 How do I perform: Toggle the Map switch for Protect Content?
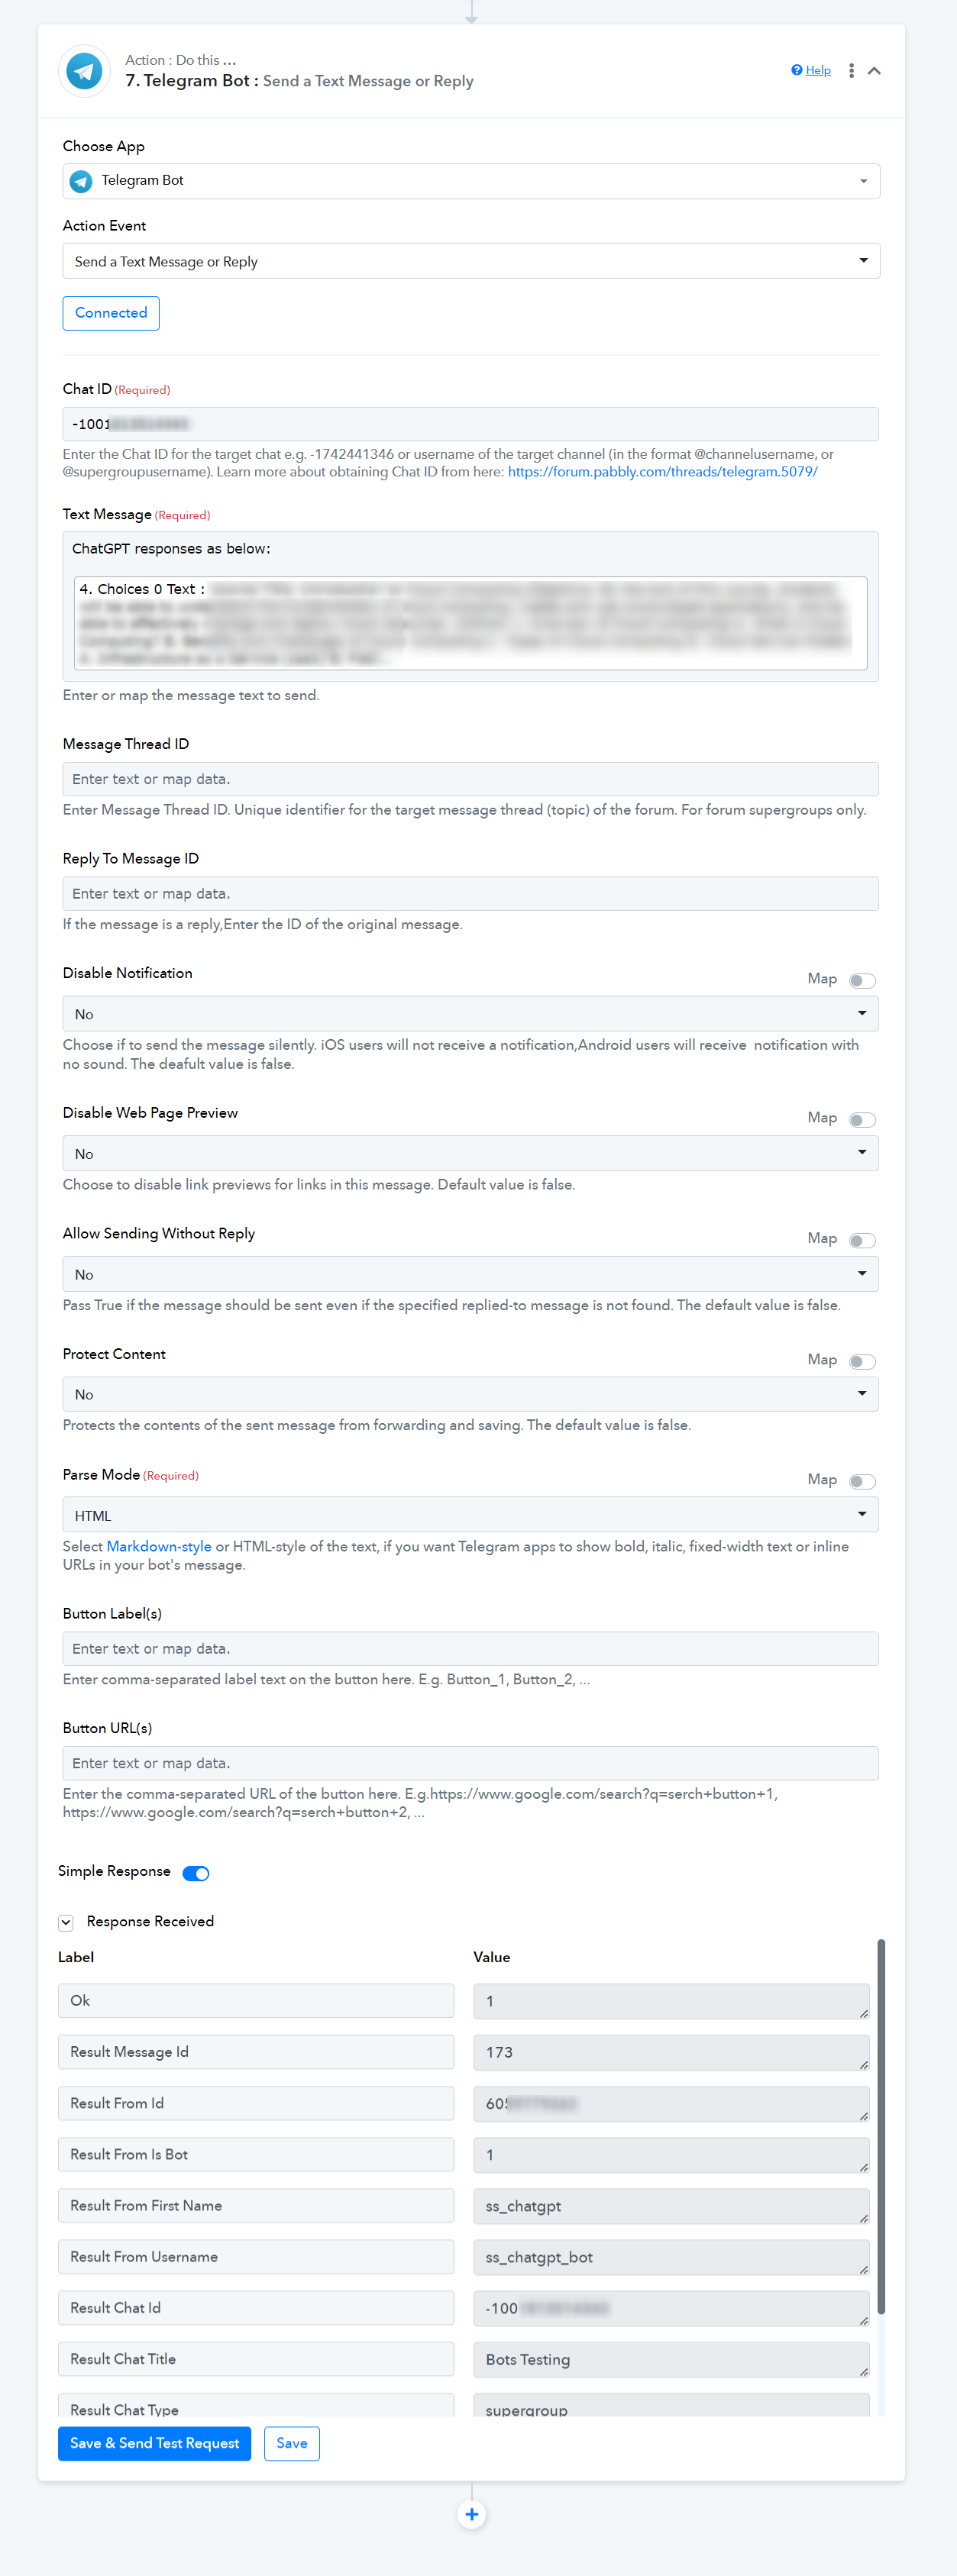(862, 1361)
